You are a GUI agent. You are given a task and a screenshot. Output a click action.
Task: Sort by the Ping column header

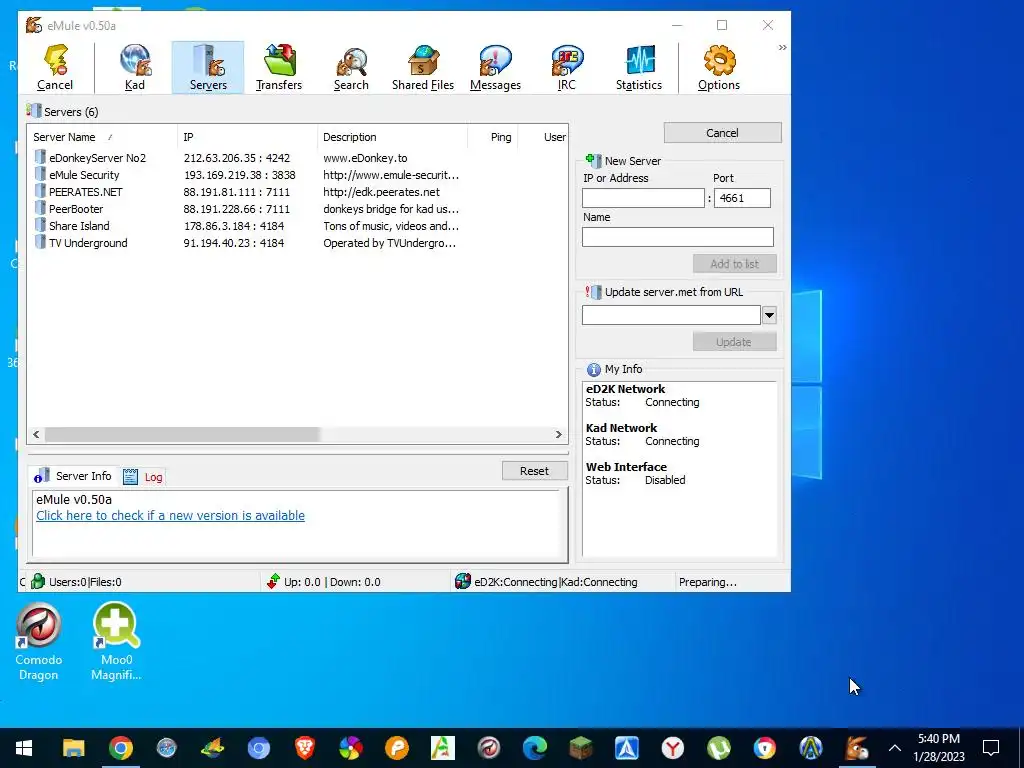(x=493, y=137)
